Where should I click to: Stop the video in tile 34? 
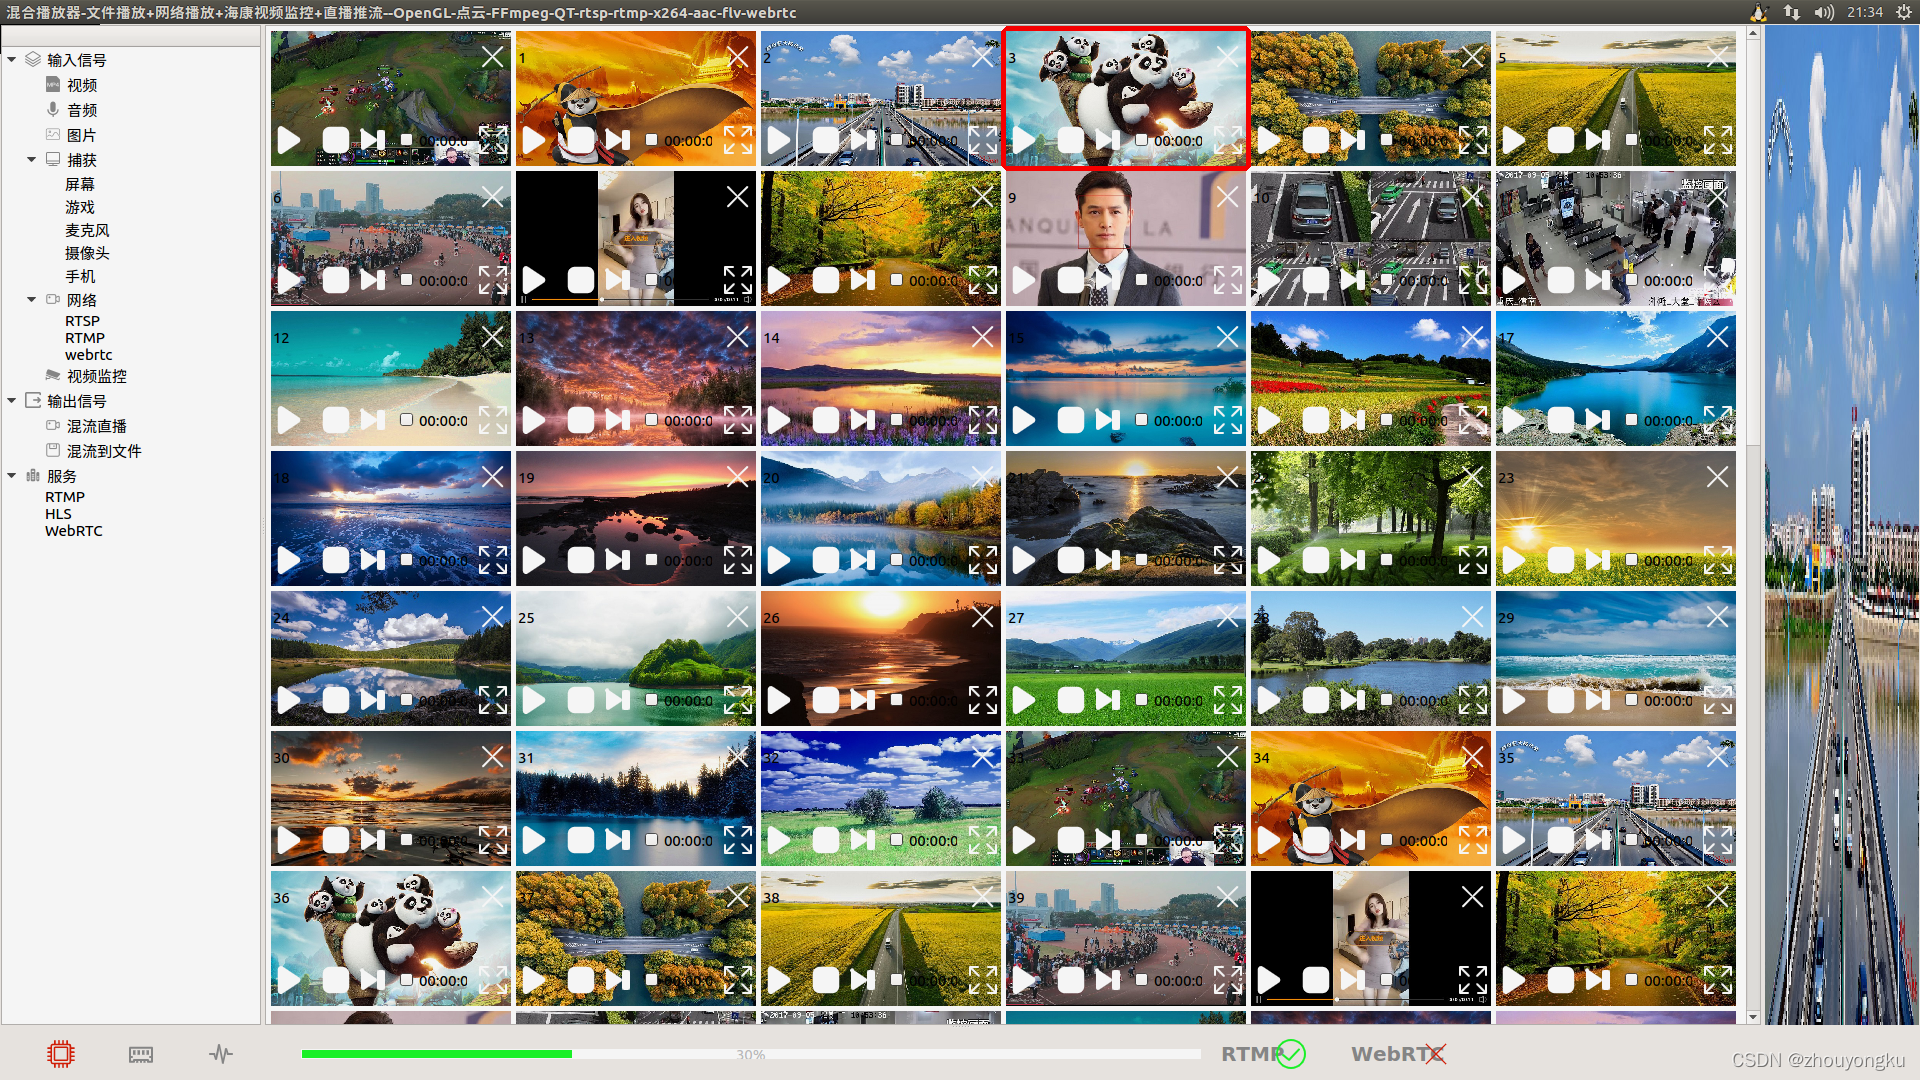tap(1315, 840)
